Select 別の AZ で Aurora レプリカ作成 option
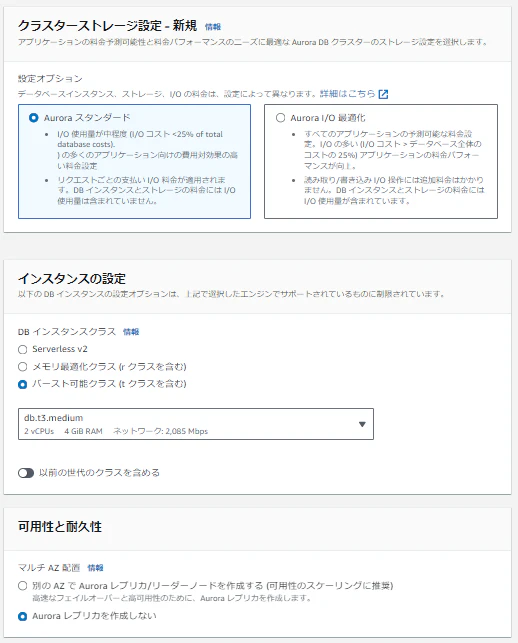518x643 pixels. coord(23,586)
